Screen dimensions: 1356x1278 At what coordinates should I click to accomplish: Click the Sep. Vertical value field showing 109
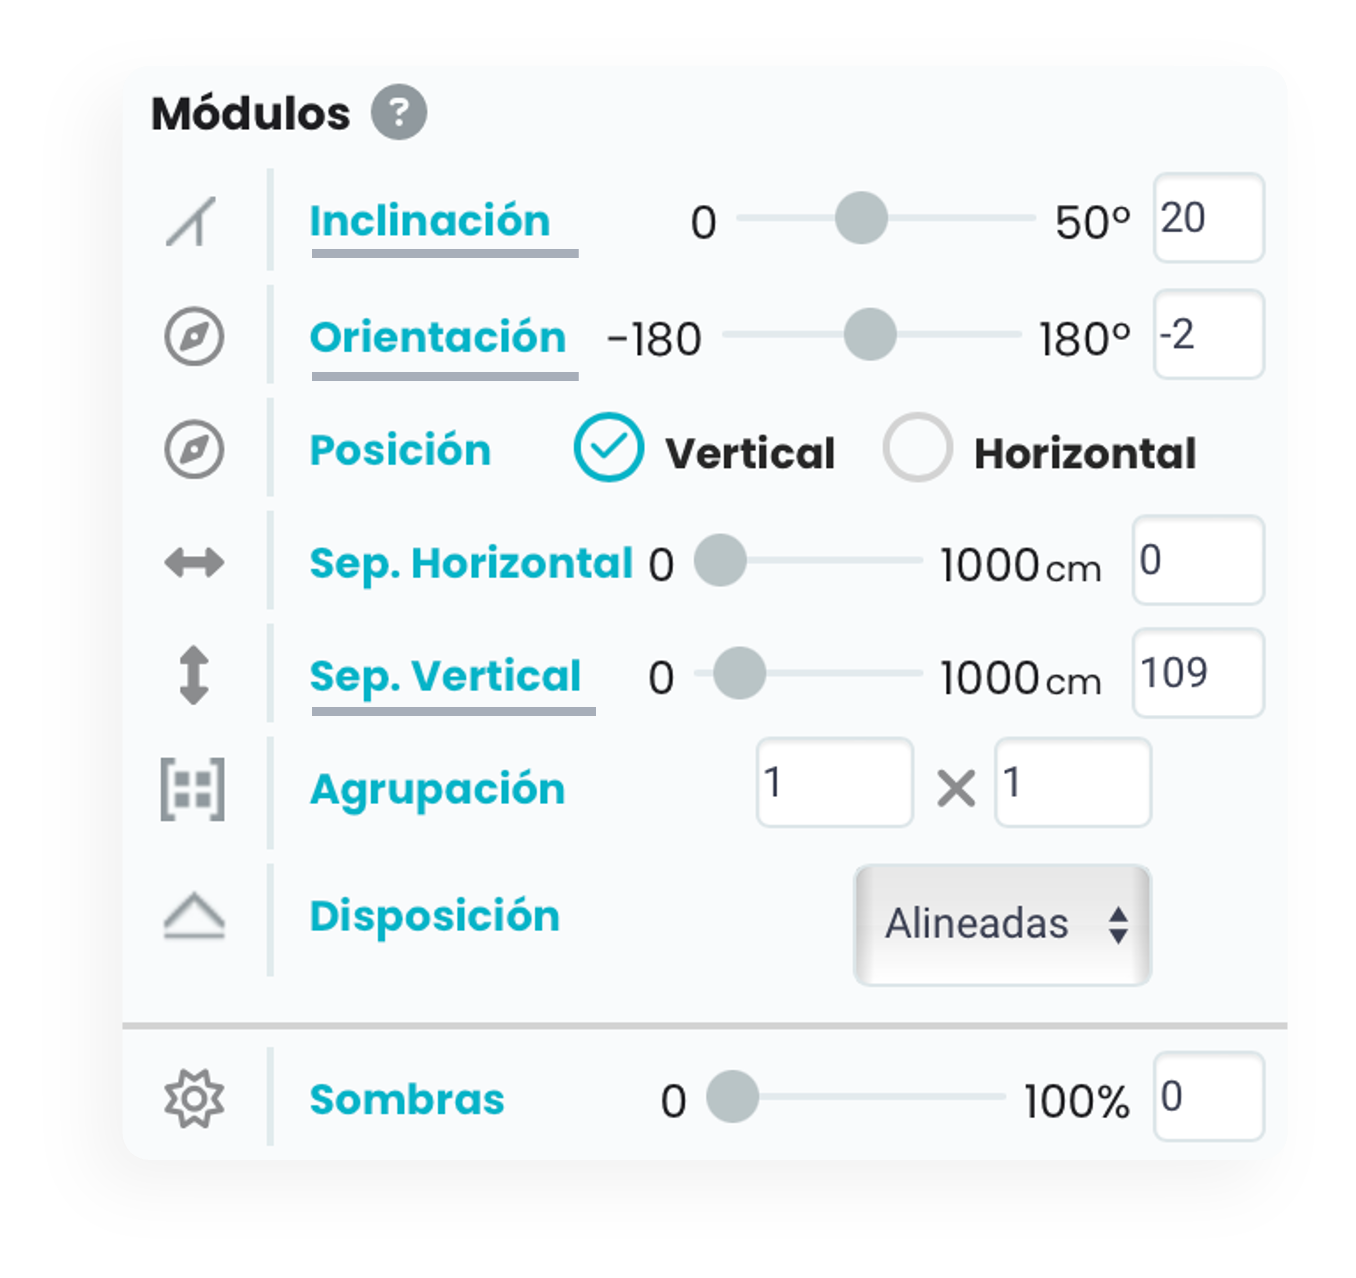click(x=1198, y=673)
